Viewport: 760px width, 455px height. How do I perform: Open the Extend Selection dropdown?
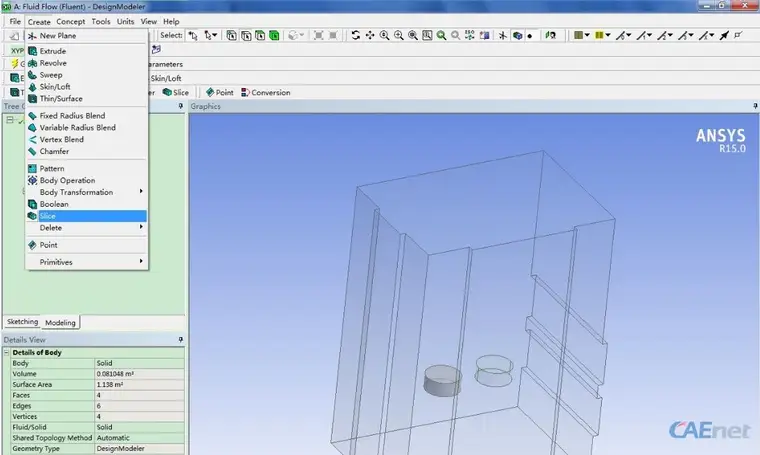(x=296, y=35)
